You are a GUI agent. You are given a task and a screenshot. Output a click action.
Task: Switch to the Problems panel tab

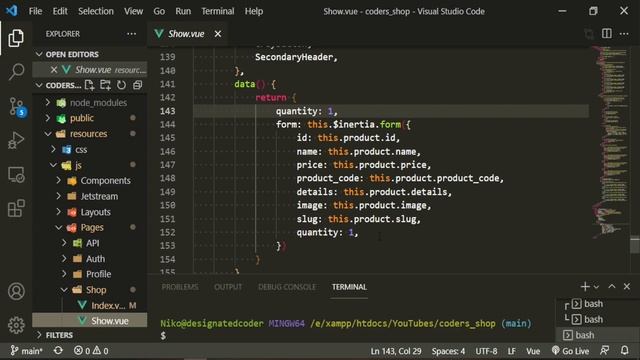[x=180, y=287]
